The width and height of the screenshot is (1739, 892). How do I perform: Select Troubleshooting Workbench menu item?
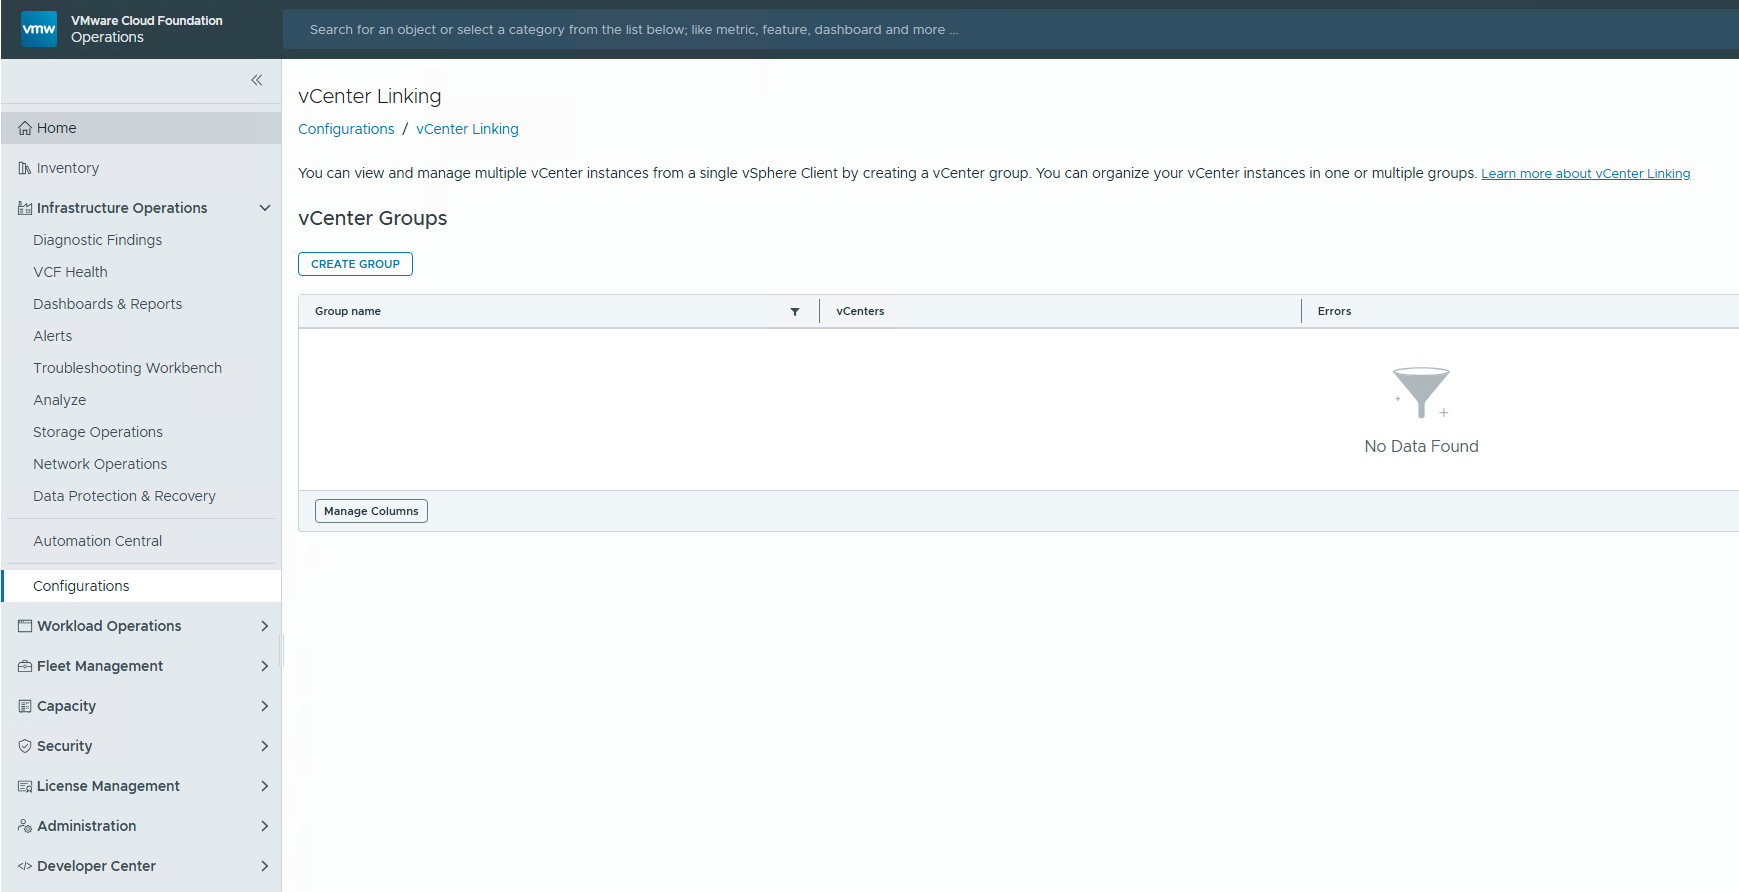tap(127, 368)
